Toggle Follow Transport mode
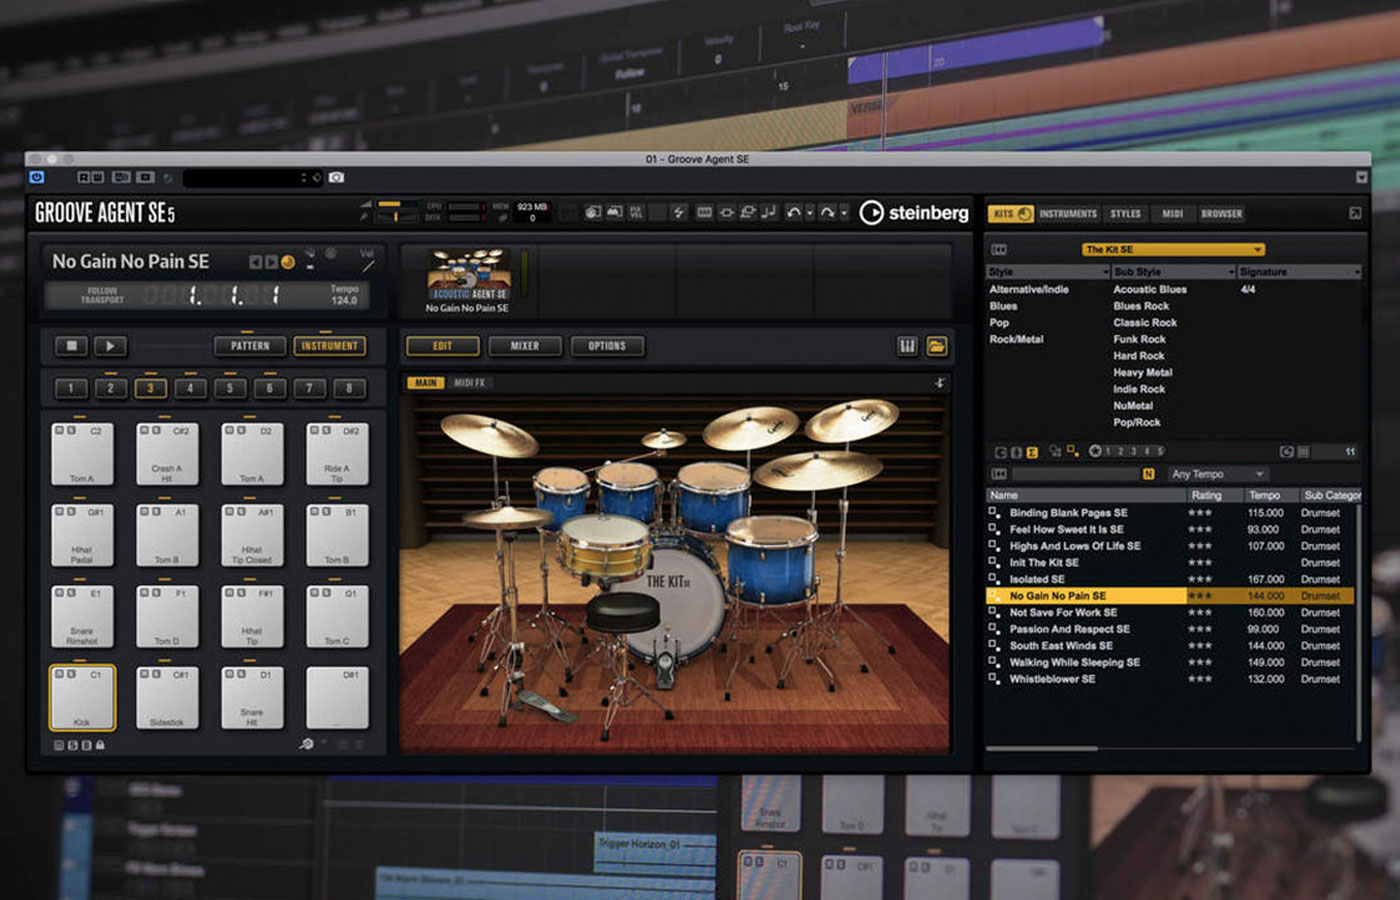 pyautogui.click(x=102, y=295)
